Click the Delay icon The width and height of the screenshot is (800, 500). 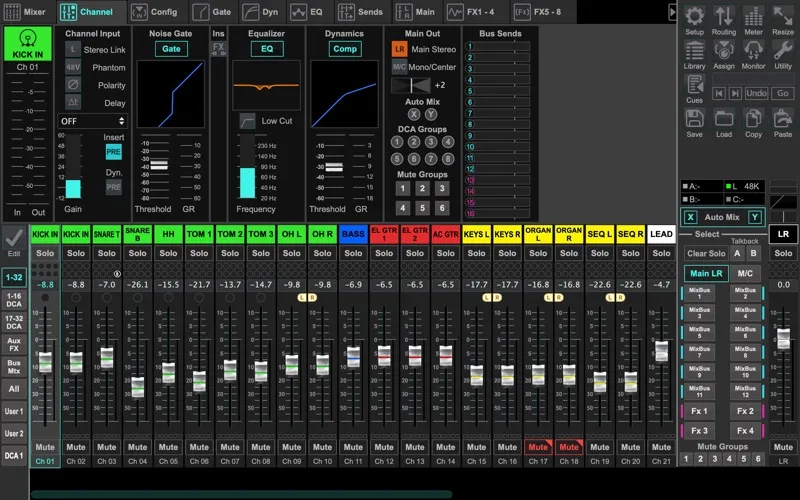73,103
